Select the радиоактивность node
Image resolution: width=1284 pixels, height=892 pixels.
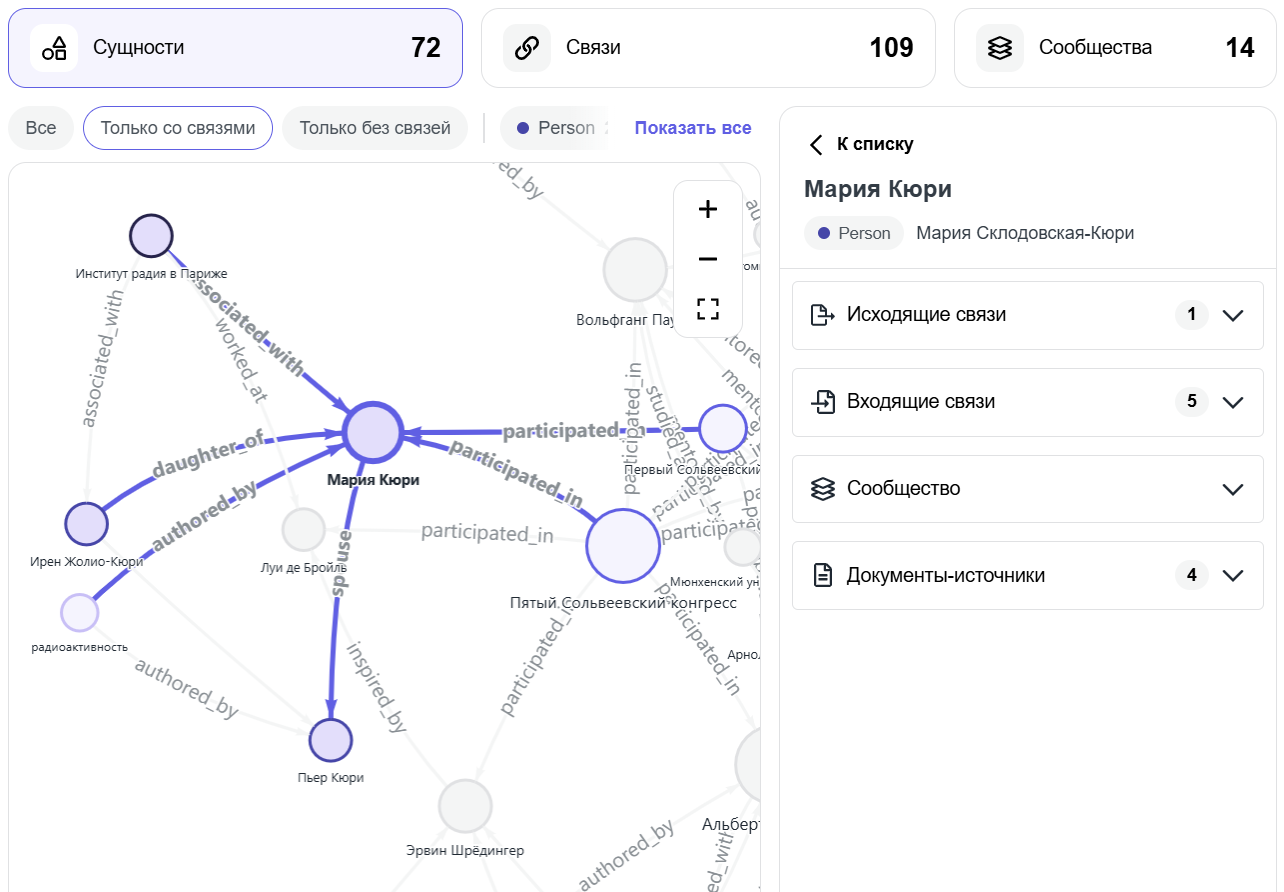80,611
